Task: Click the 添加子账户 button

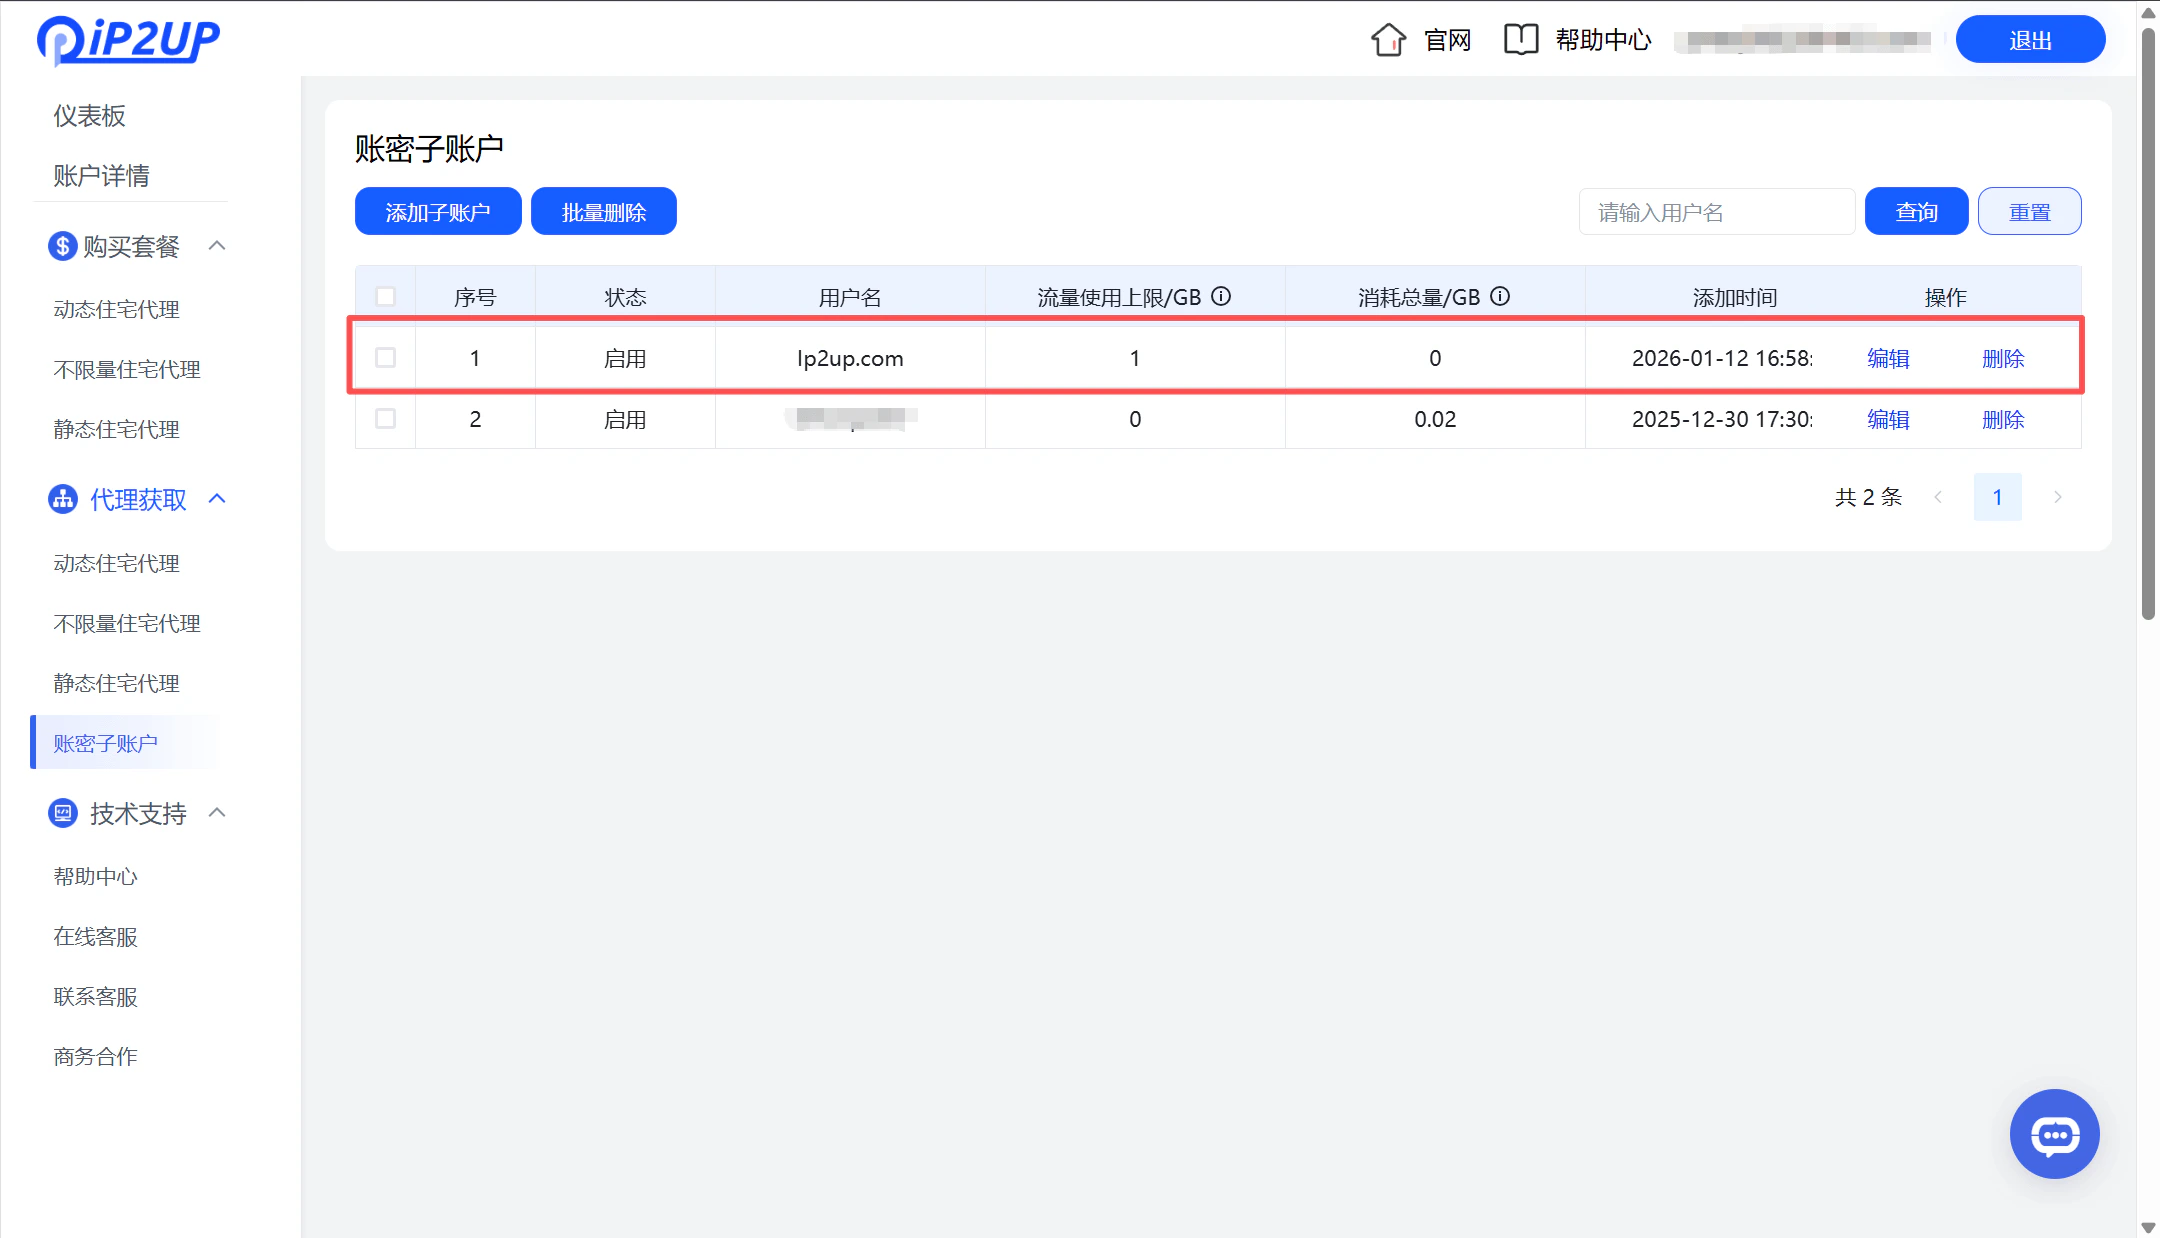Action: [437, 211]
